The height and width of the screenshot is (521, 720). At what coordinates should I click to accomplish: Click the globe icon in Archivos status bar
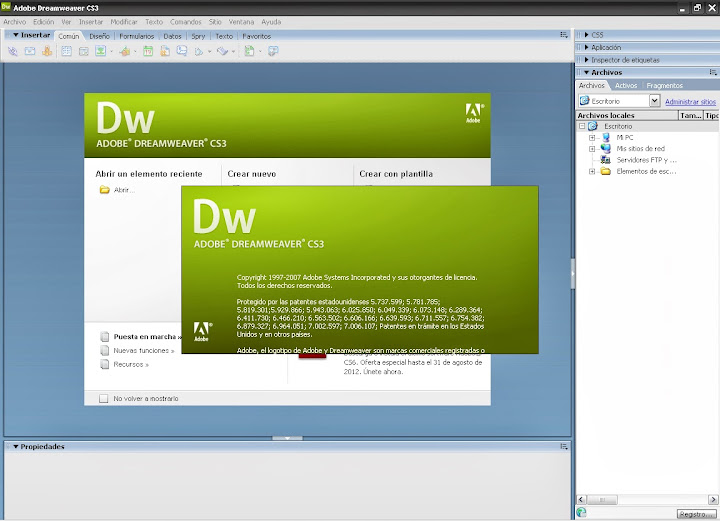point(582,512)
